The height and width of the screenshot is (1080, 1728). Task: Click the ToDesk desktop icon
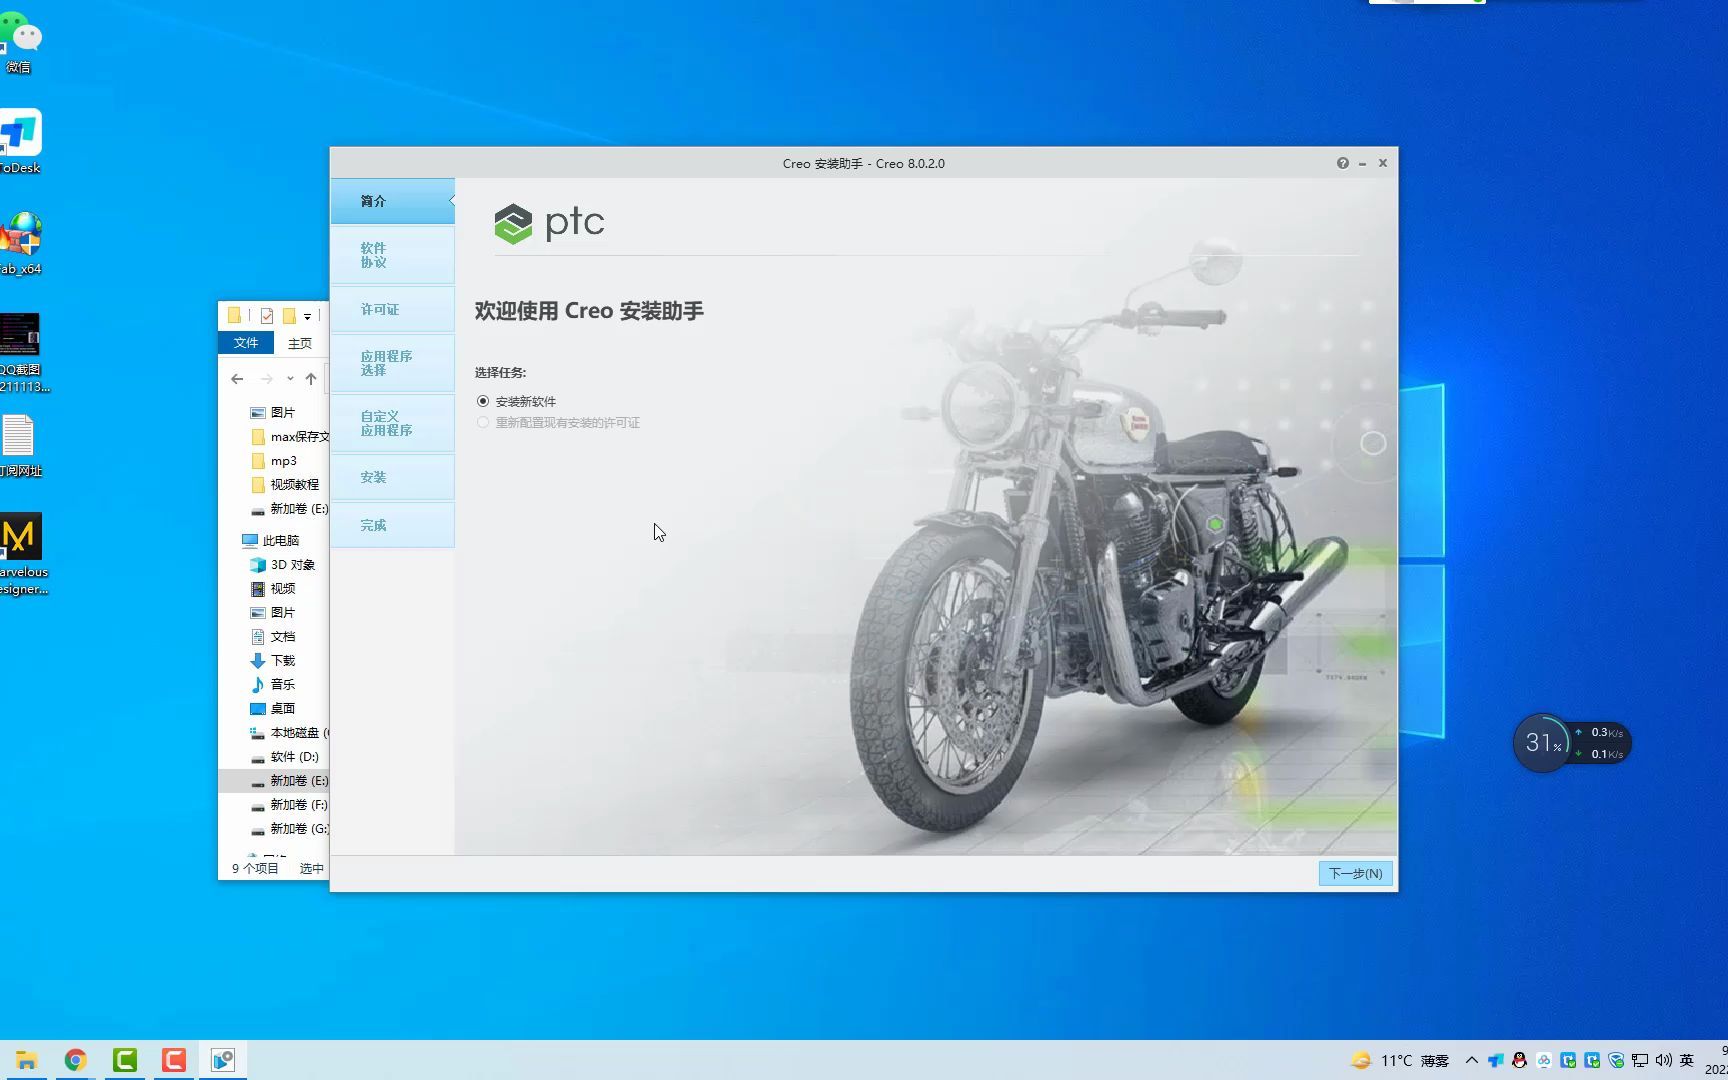click(x=20, y=142)
